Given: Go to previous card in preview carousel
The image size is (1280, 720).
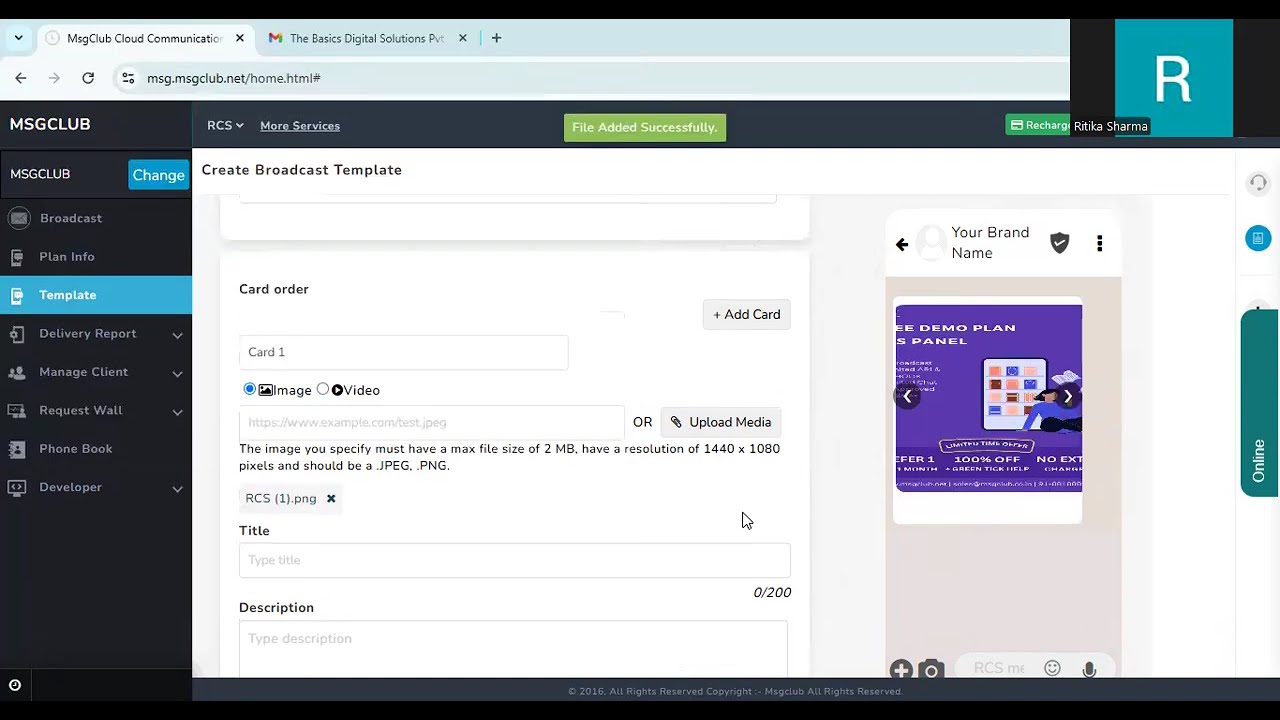Looking at the screenshot, I should pyautogui.click(x=907, y=397).
